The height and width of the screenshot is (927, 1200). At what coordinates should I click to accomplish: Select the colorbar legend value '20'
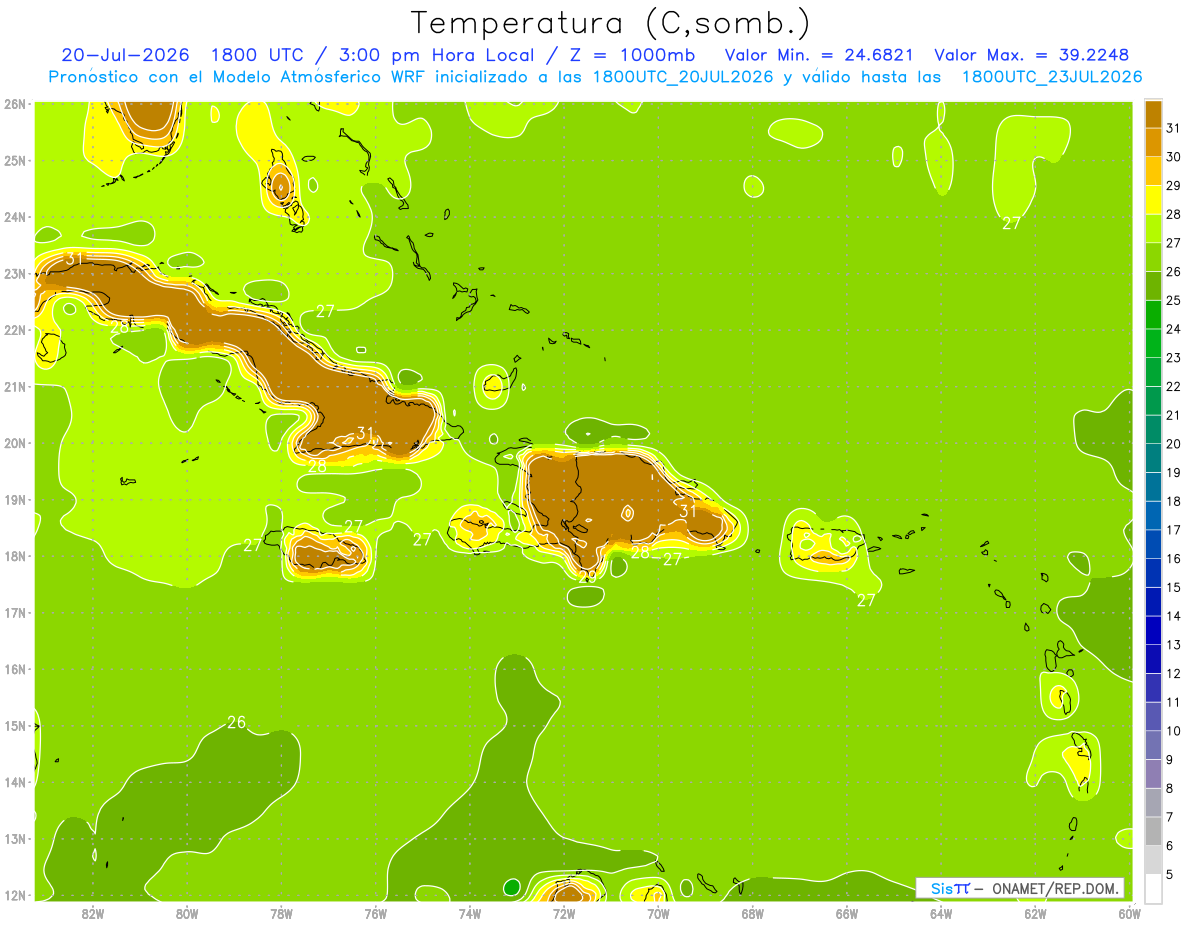(x=1173, y=444)
